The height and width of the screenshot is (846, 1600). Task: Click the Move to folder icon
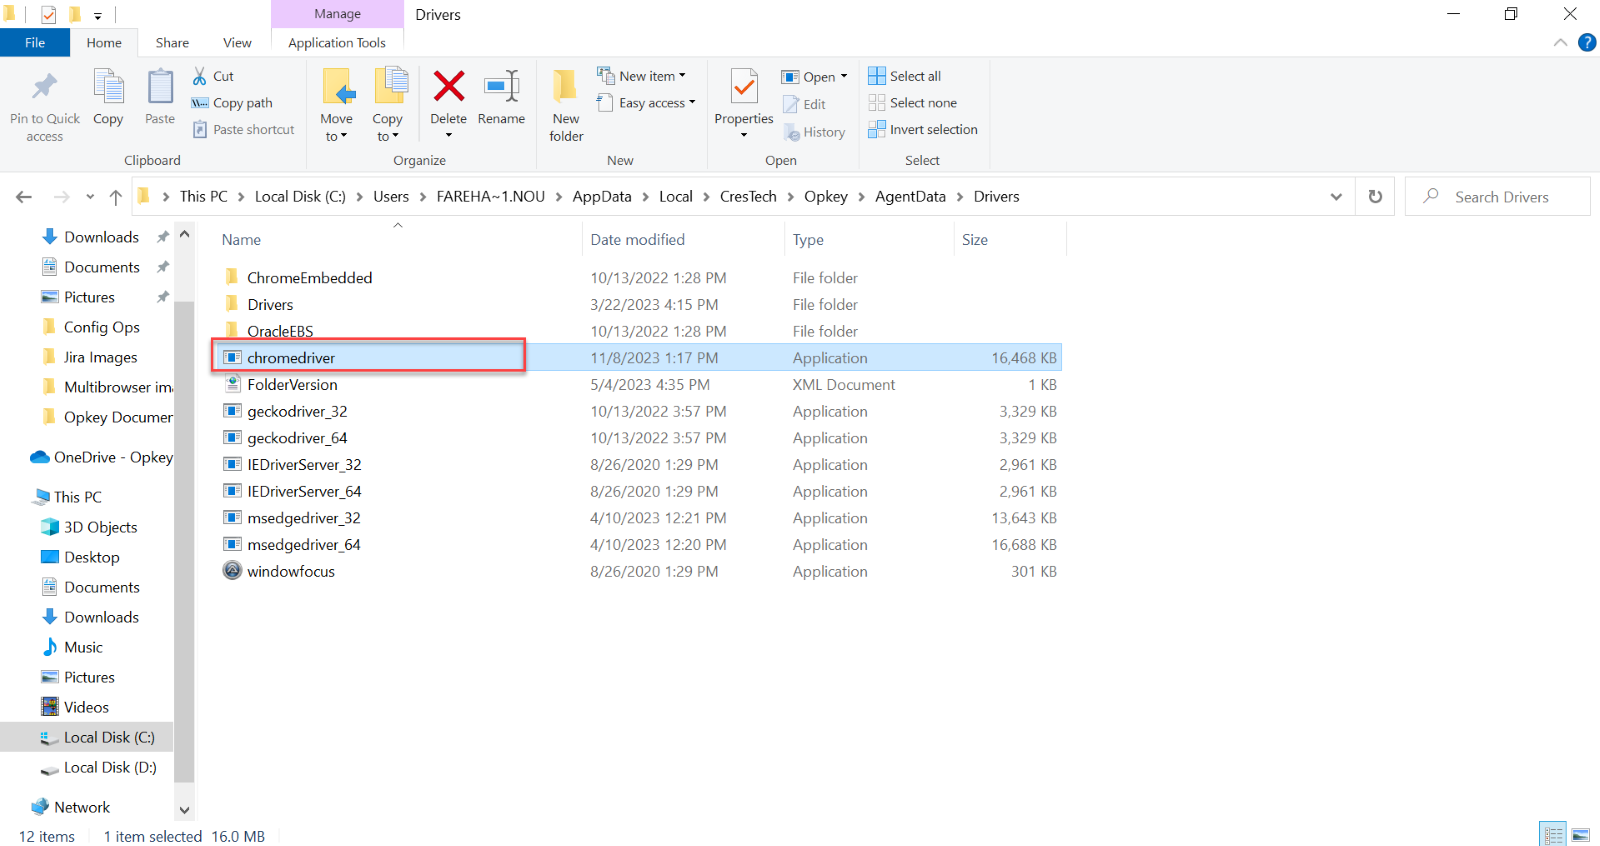(337, 87)
